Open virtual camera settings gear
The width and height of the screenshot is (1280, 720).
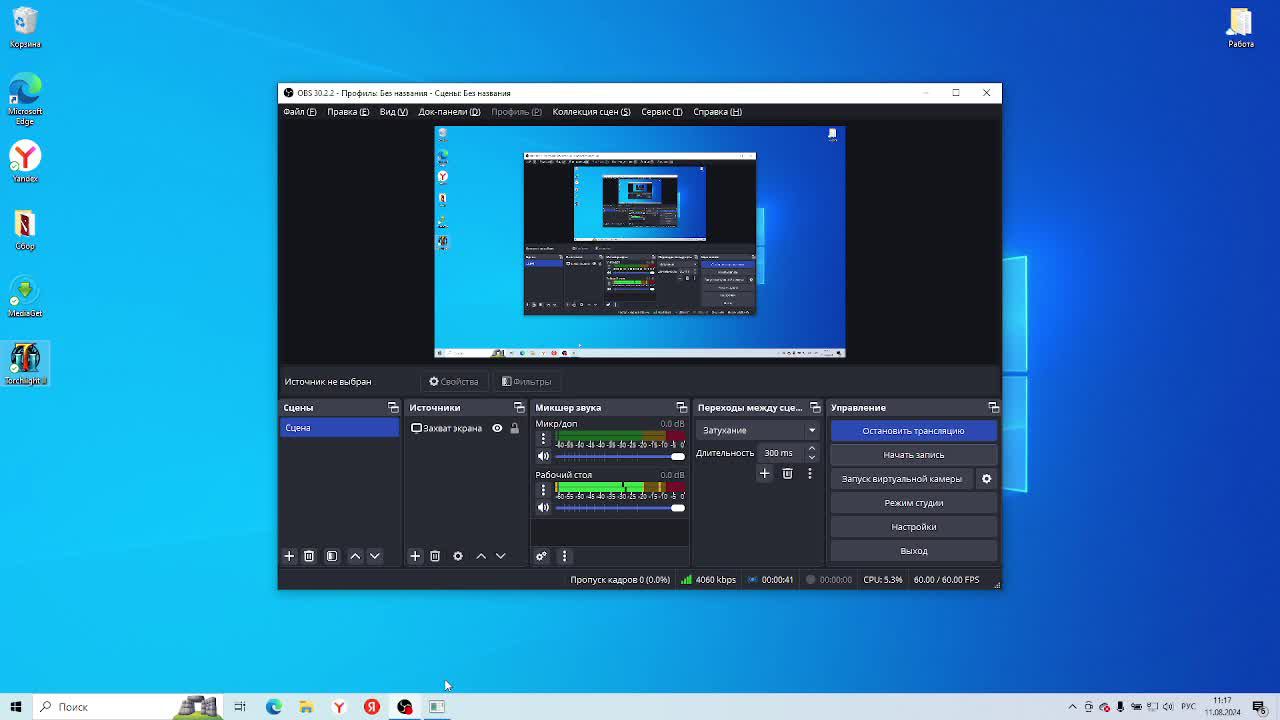pos(986,479)
